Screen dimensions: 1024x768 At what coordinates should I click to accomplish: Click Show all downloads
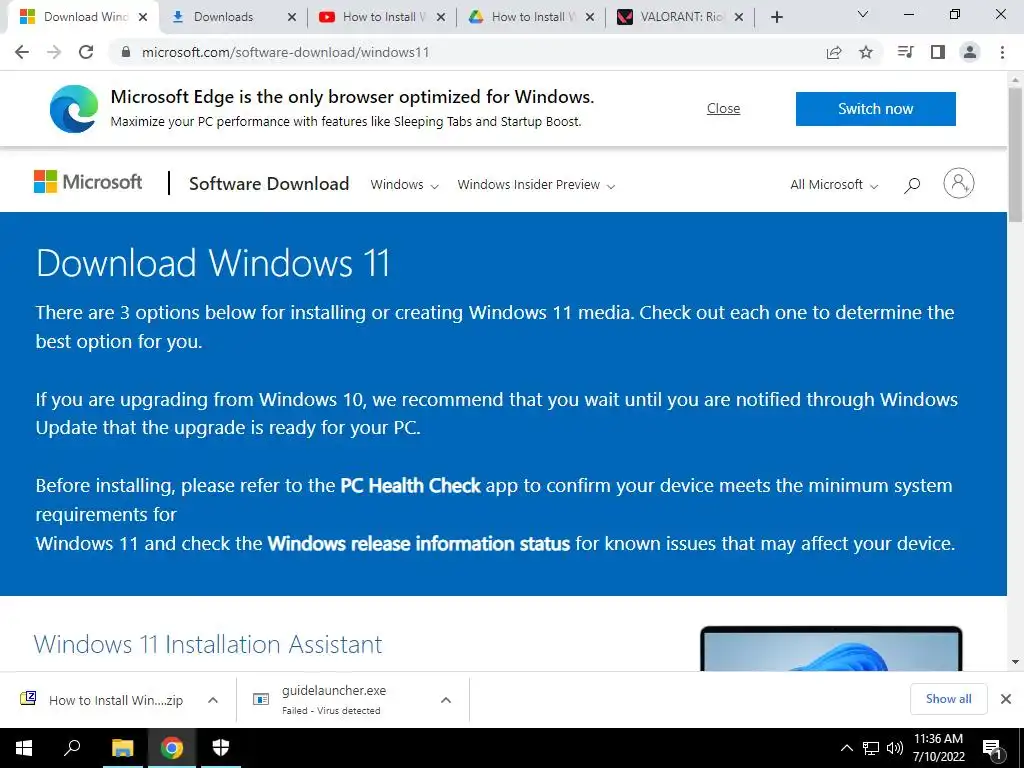coord(948,699)
